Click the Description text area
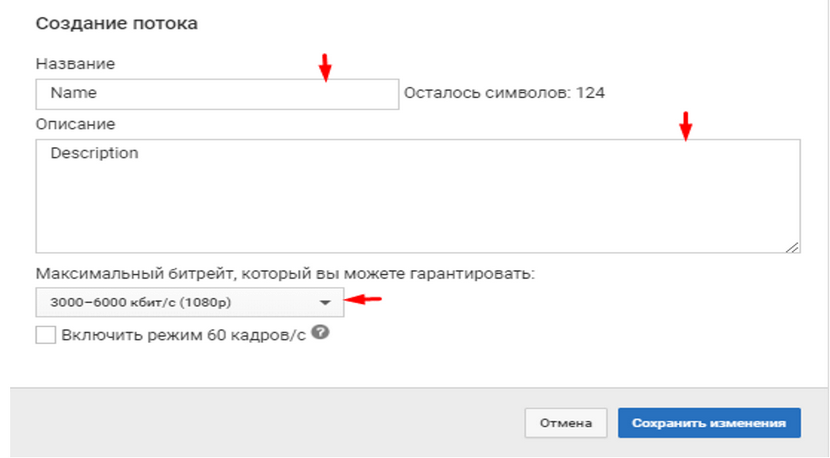830x458 pixels. 418,196
